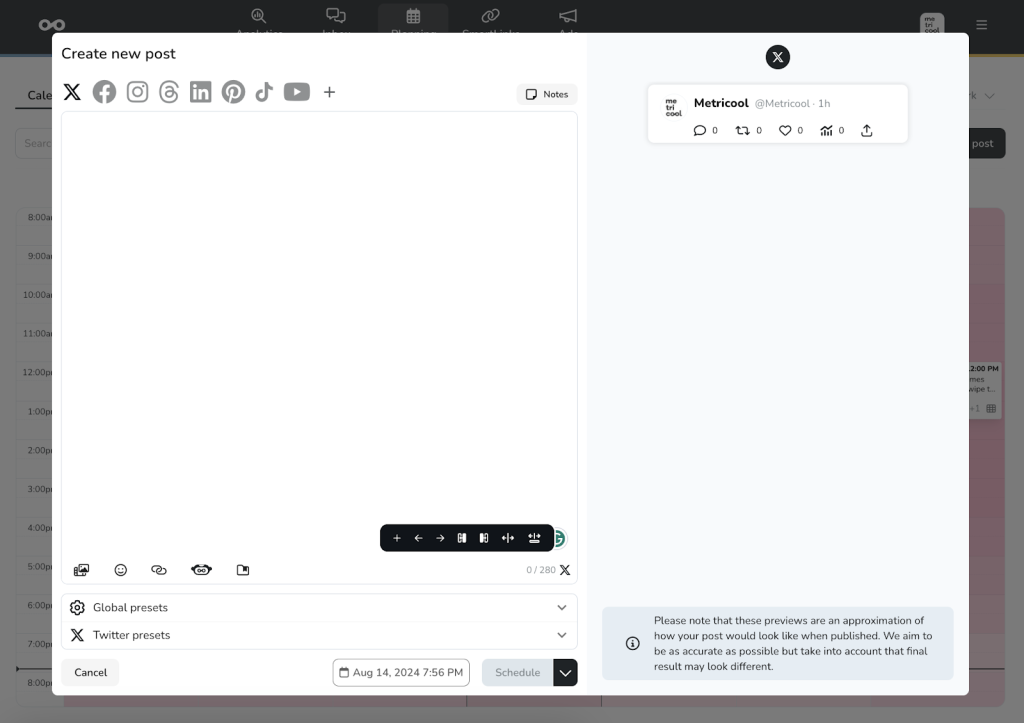This screenshot has width=1024, height=723.
Task: Expand the Global presets section
Action: tap(319, 607)
